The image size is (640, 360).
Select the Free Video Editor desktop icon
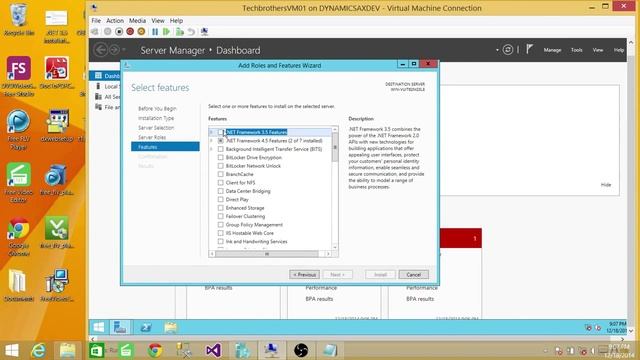[x=19, y=183]
